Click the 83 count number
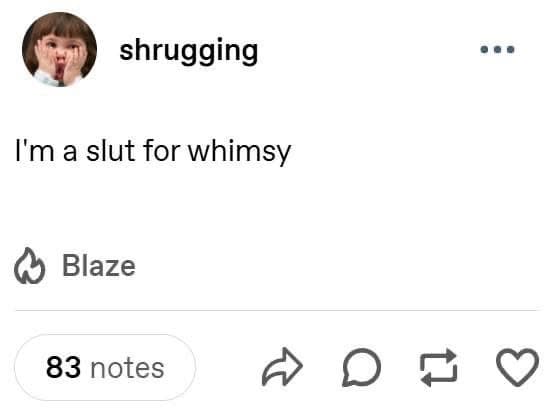Image resolution: width=549 pixels, height=411 pixels. [63, 368]
